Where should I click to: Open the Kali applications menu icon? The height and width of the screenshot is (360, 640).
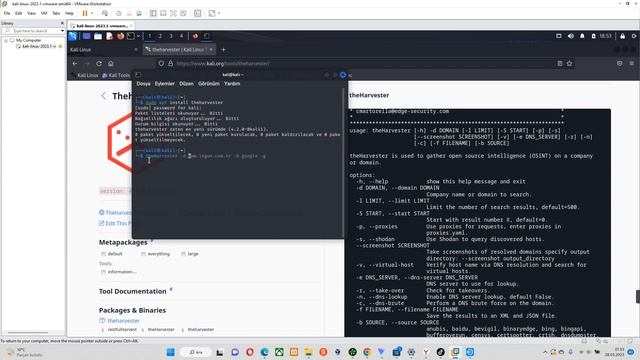tap(73, 36)
